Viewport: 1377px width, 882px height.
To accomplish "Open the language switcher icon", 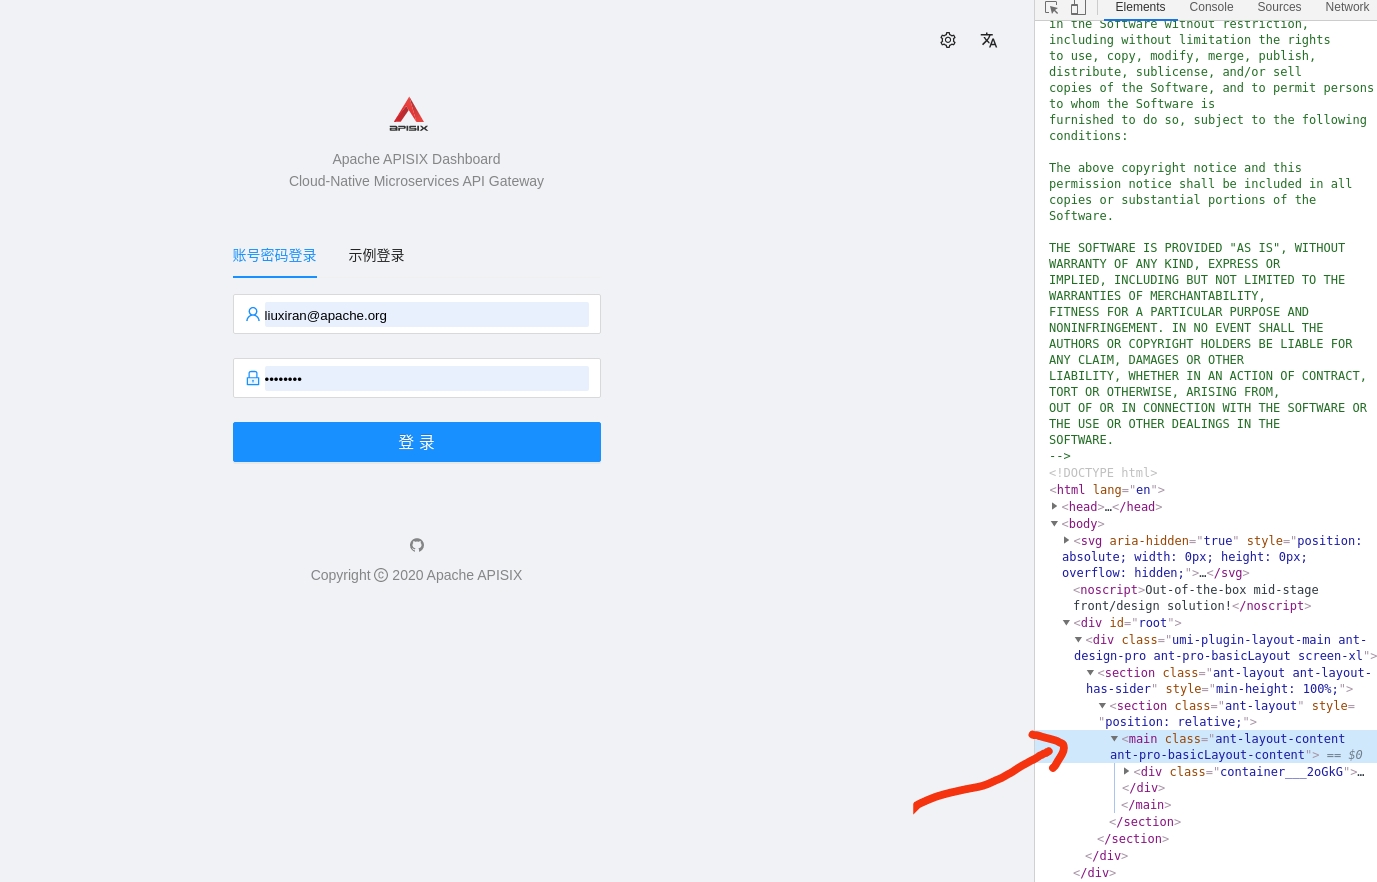I will [x=989, y=40].
